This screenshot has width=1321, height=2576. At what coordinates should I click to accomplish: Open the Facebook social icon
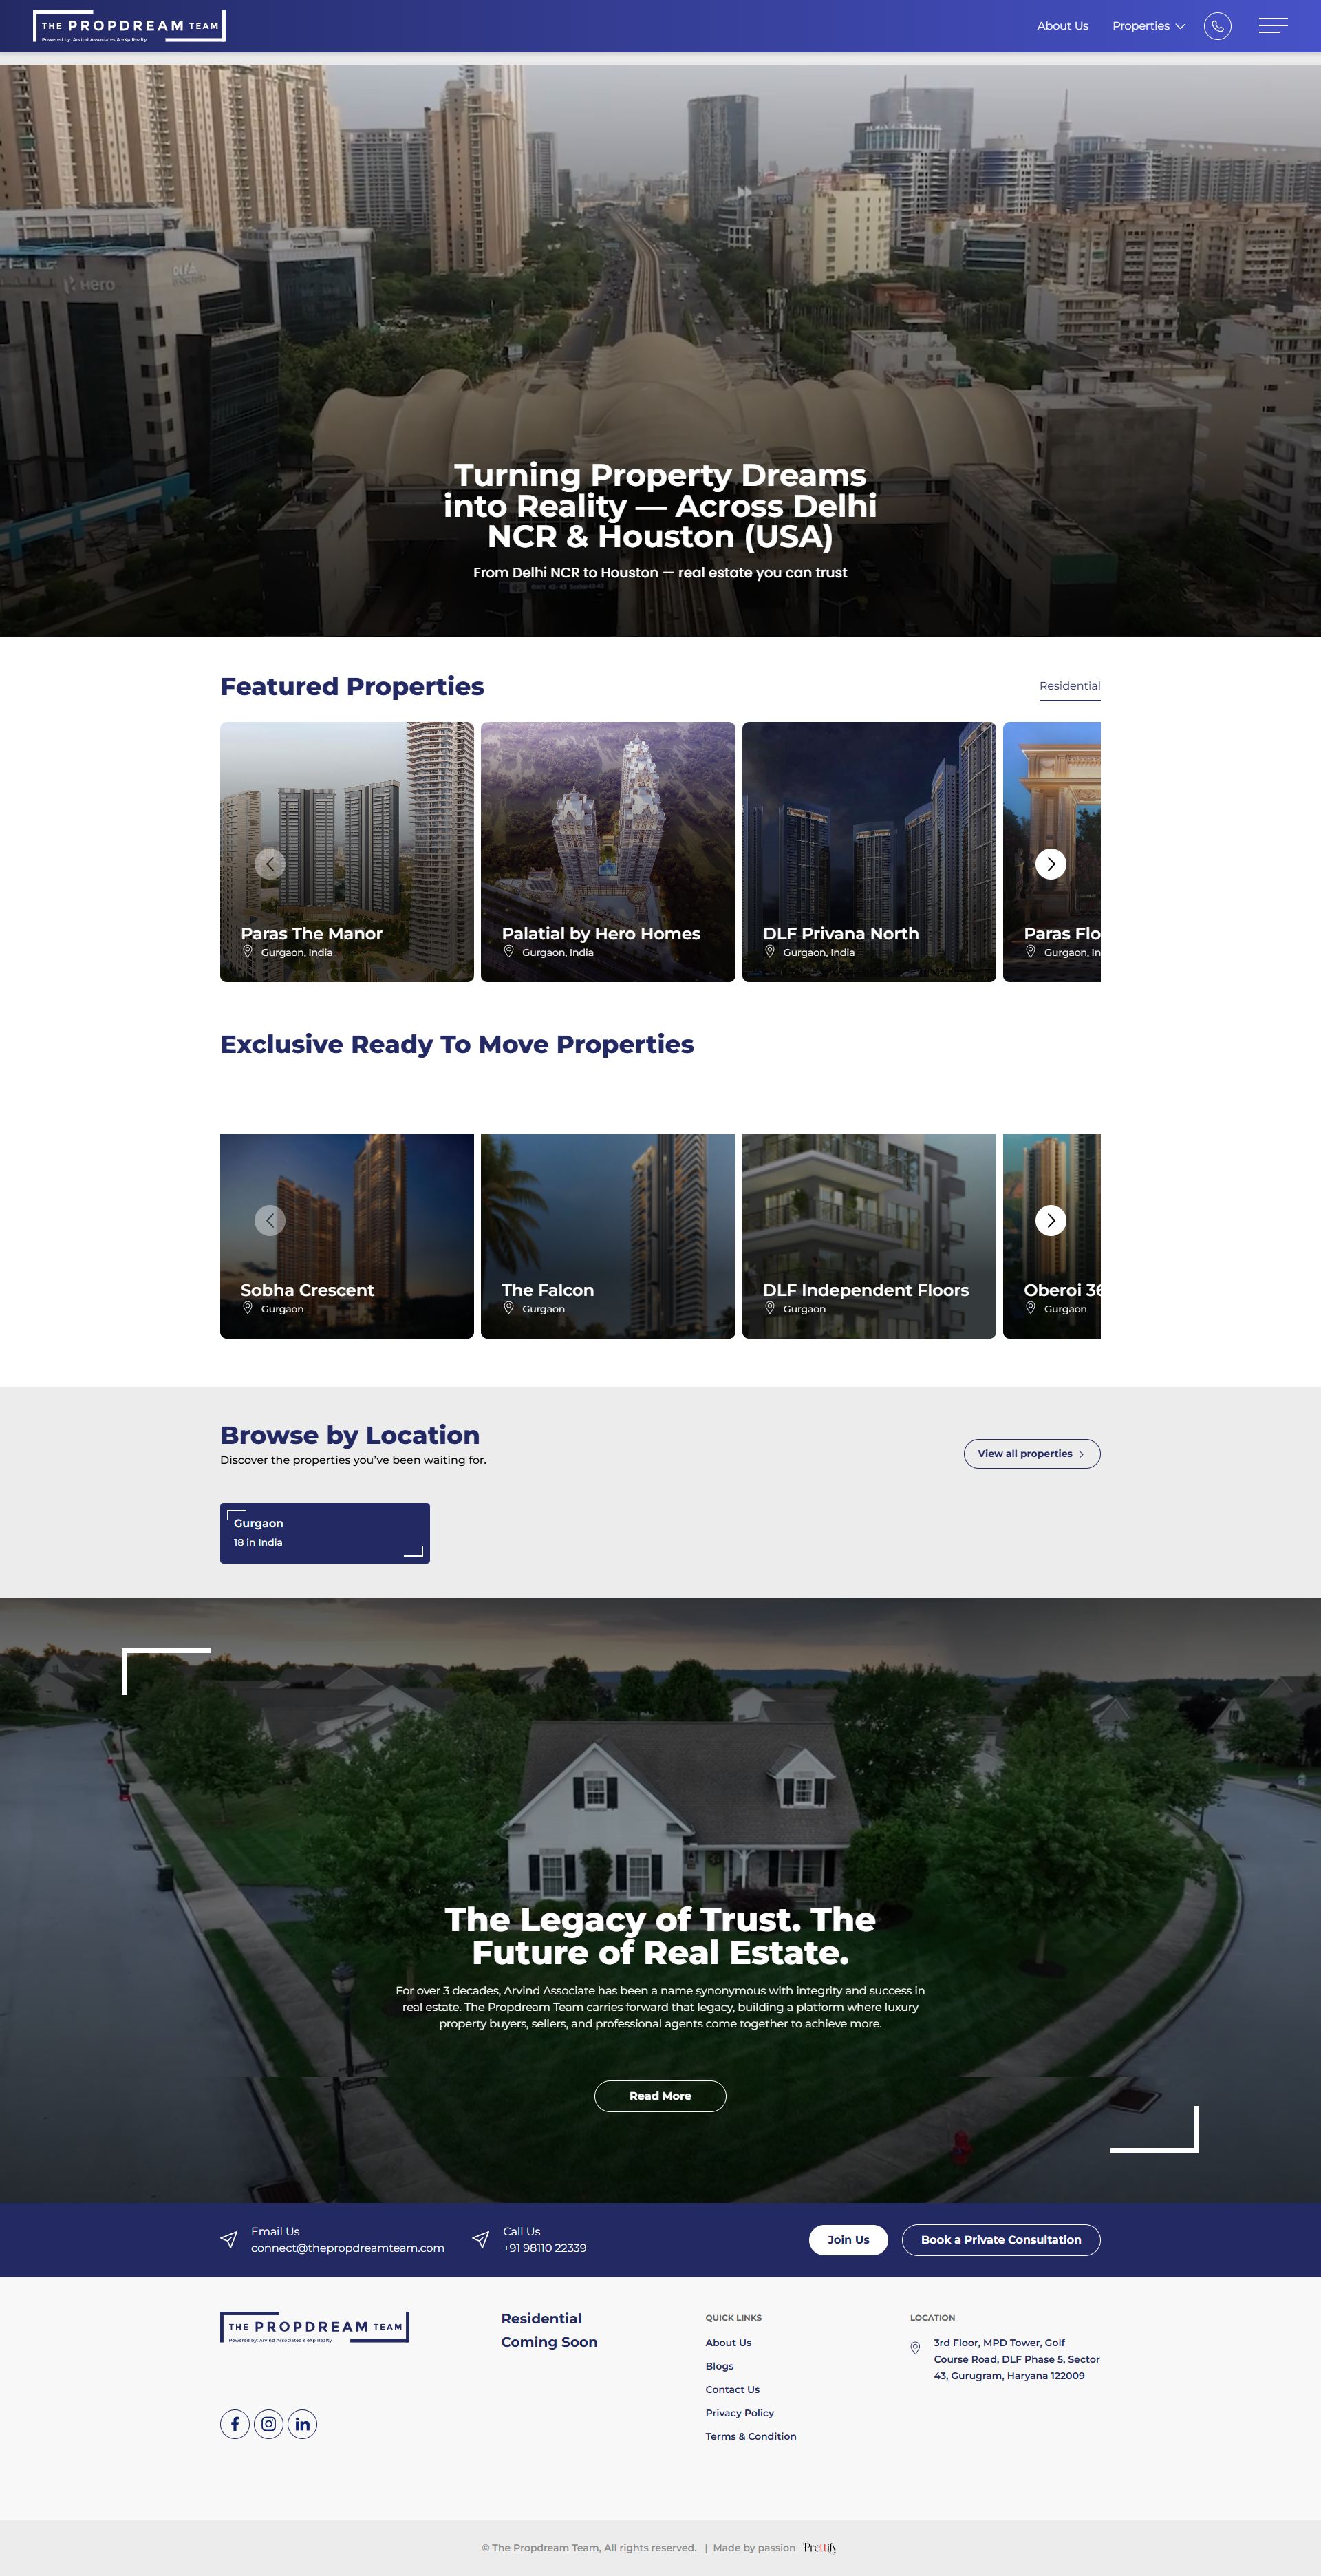coord(235,2424)
